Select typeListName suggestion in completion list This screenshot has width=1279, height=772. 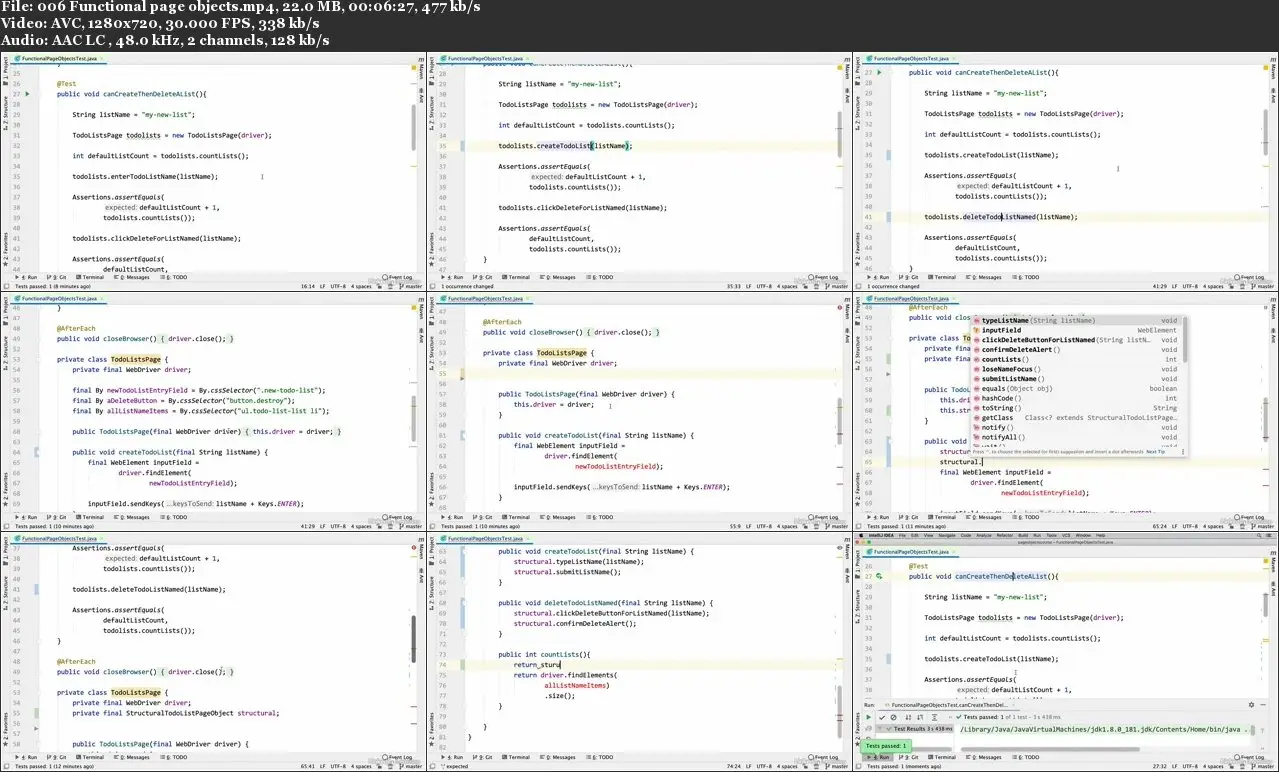(x=1005, y=321)
